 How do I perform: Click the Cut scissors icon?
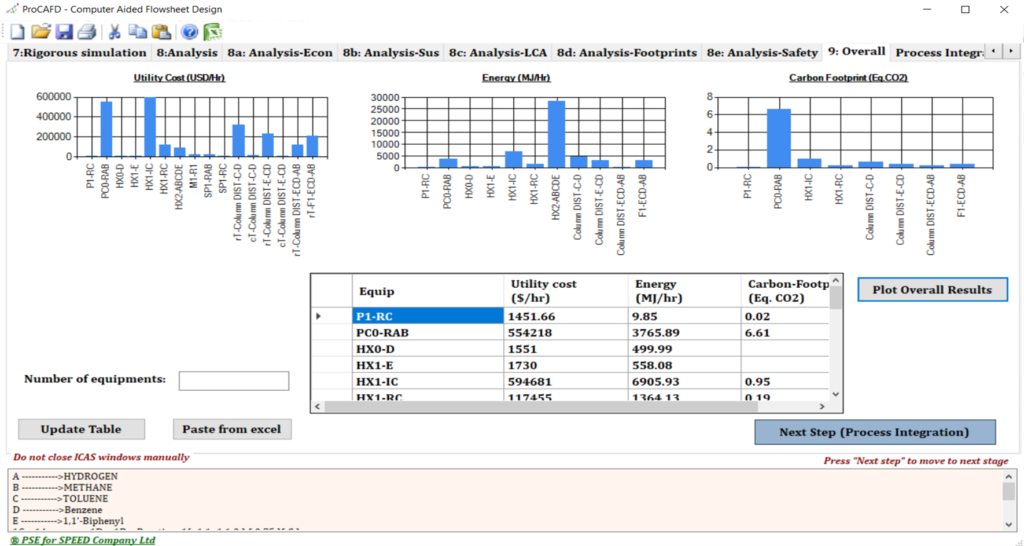(114, 31)
